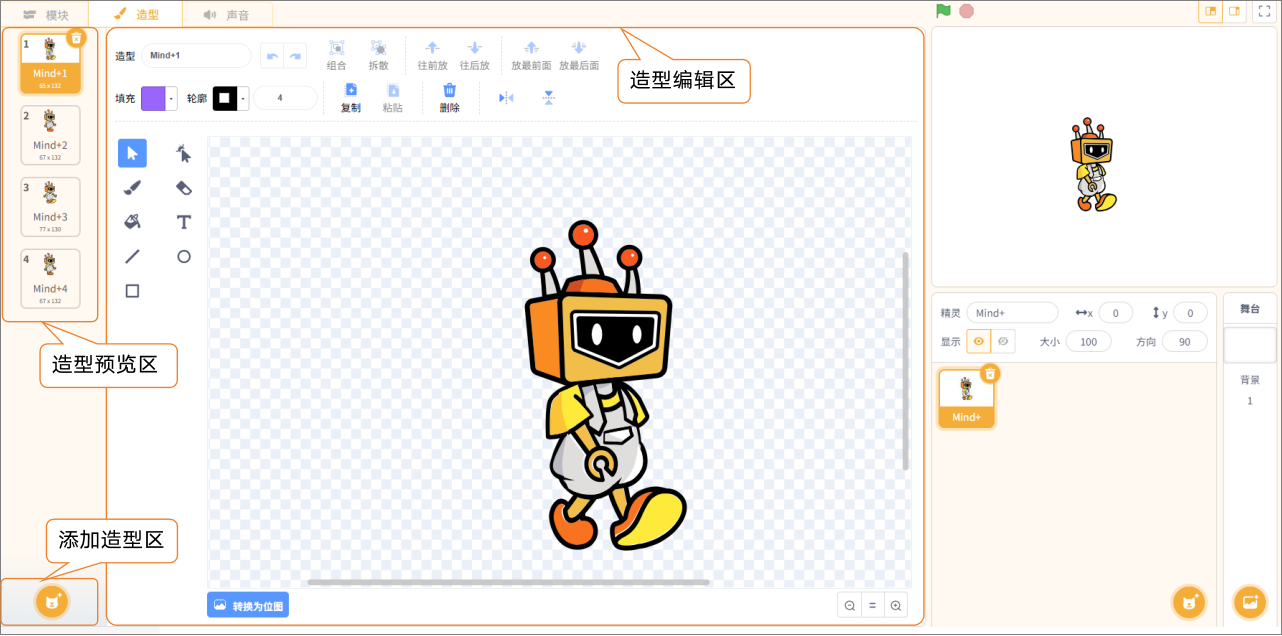1282x636 pixels.
Task: Click the purple fill color swatch
Action: (x=153, y=98)
